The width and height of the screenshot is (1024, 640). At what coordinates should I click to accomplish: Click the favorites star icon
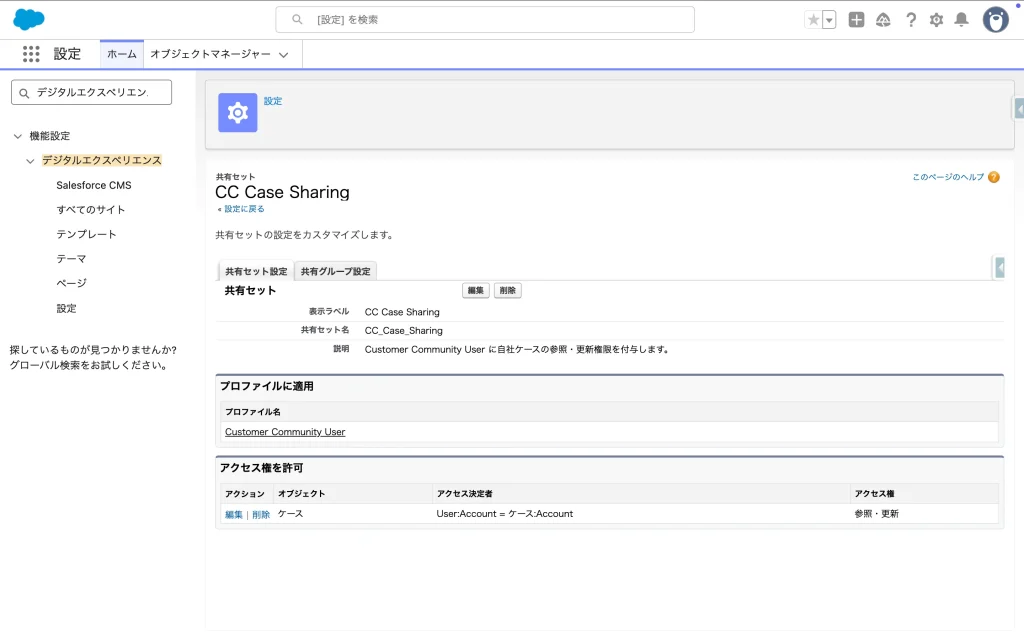[x=813, y=20]
